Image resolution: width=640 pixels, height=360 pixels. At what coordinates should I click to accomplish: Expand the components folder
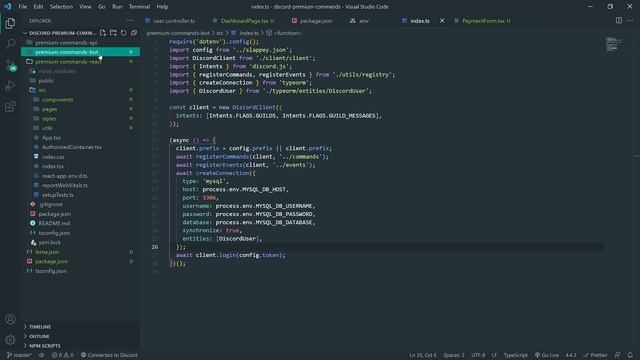click(x=81, y=100)
